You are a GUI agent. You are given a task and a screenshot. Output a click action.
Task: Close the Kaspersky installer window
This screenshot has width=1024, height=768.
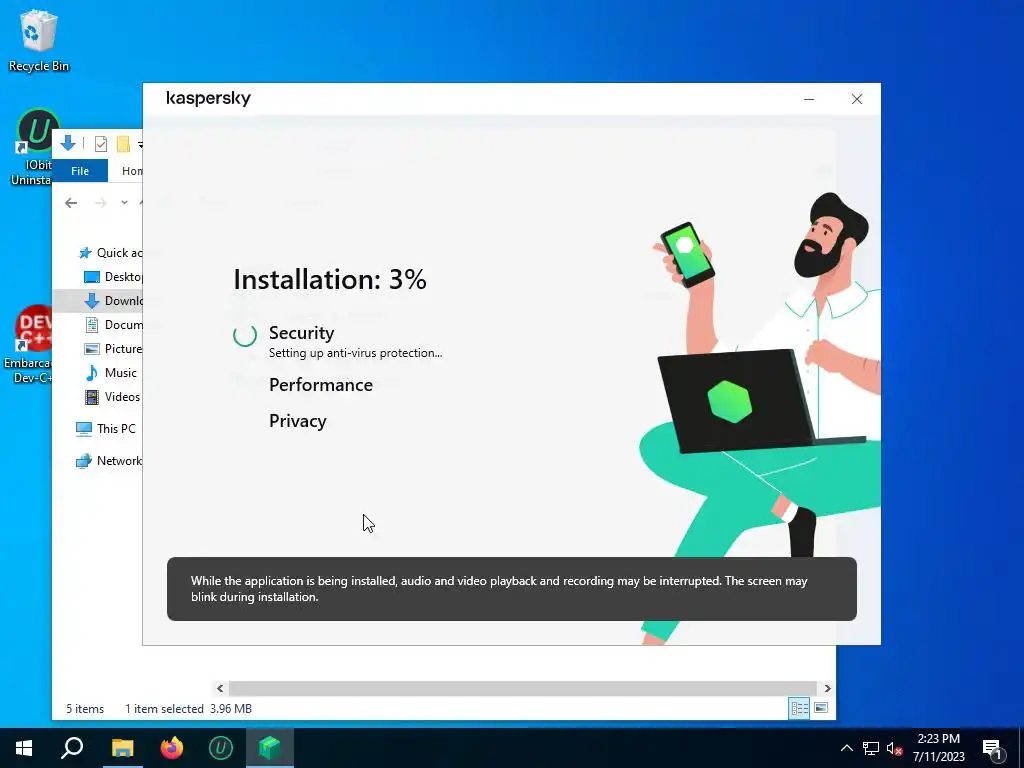click(x=857, y=99)
